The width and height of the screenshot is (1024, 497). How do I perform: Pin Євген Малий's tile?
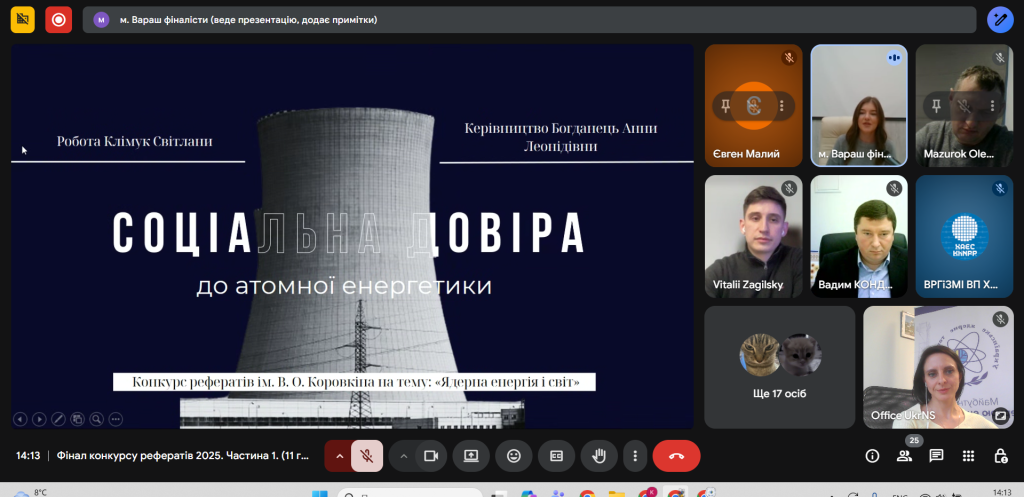723,105
